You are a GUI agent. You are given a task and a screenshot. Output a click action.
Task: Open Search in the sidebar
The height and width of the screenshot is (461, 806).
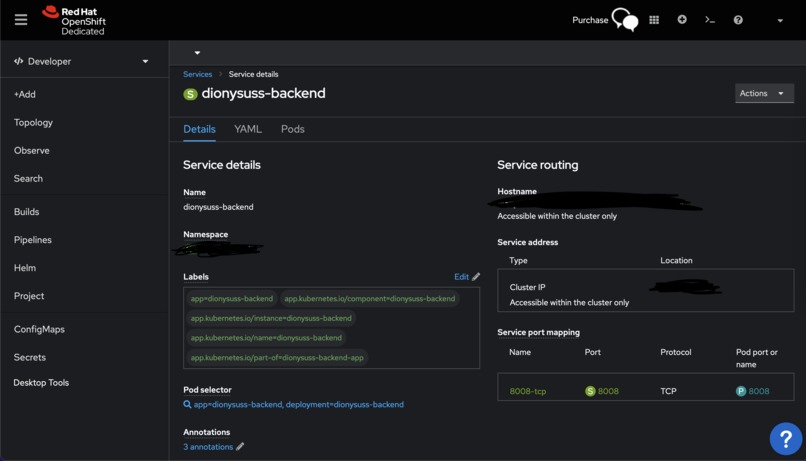click(x=28, y=178)
